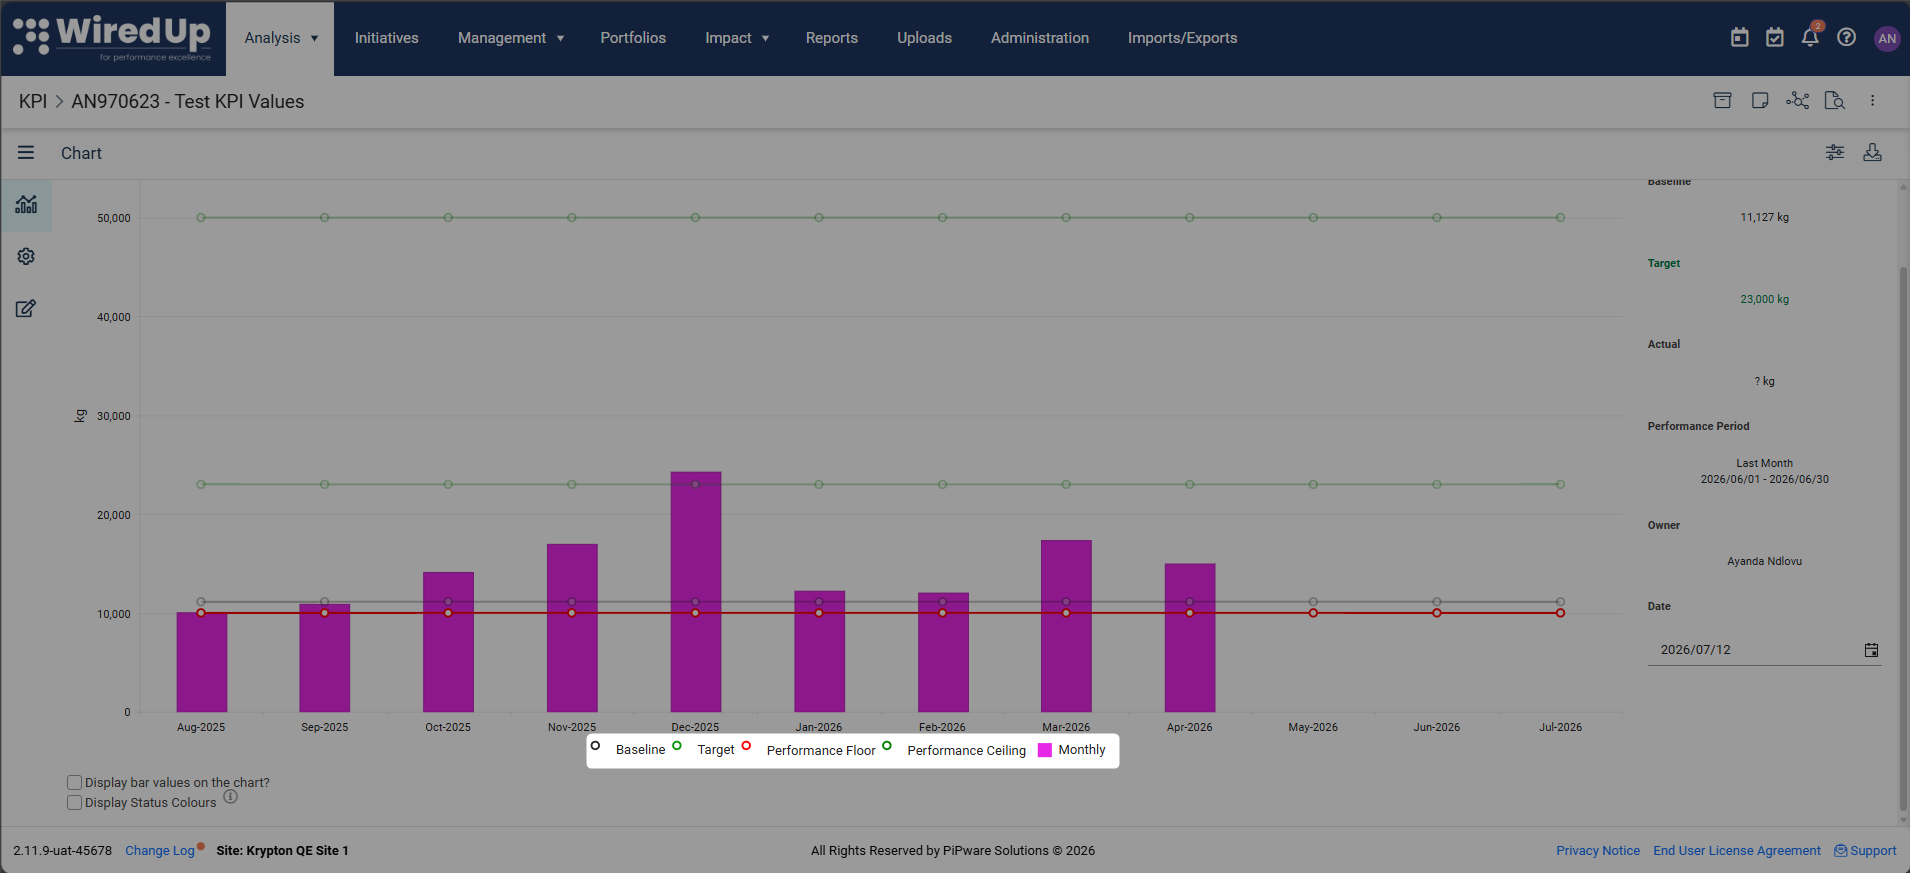Open the AN user avatar menu

[x=1887, y=38]
